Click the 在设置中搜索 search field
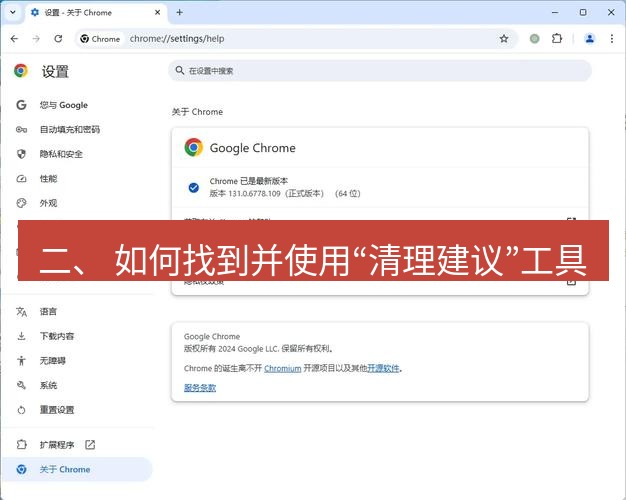 pyautogui.click(x=380, y=71)
